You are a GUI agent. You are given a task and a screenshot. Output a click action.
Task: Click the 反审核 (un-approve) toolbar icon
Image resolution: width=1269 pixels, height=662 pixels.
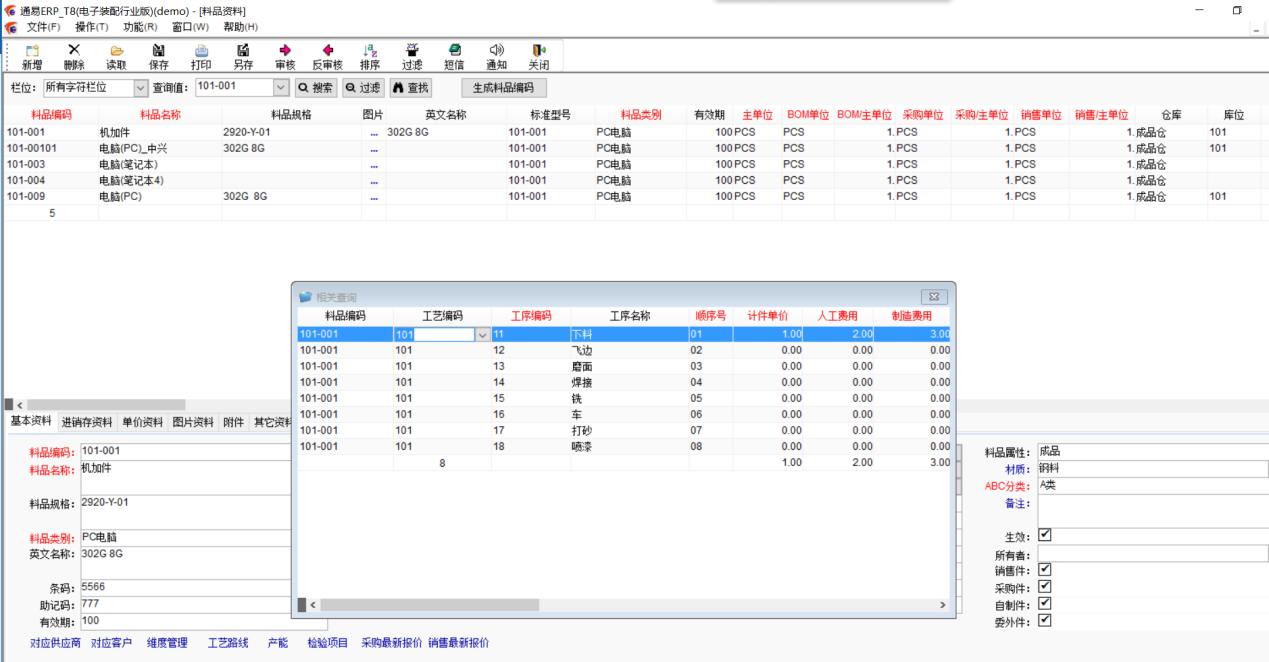[327, 56]
